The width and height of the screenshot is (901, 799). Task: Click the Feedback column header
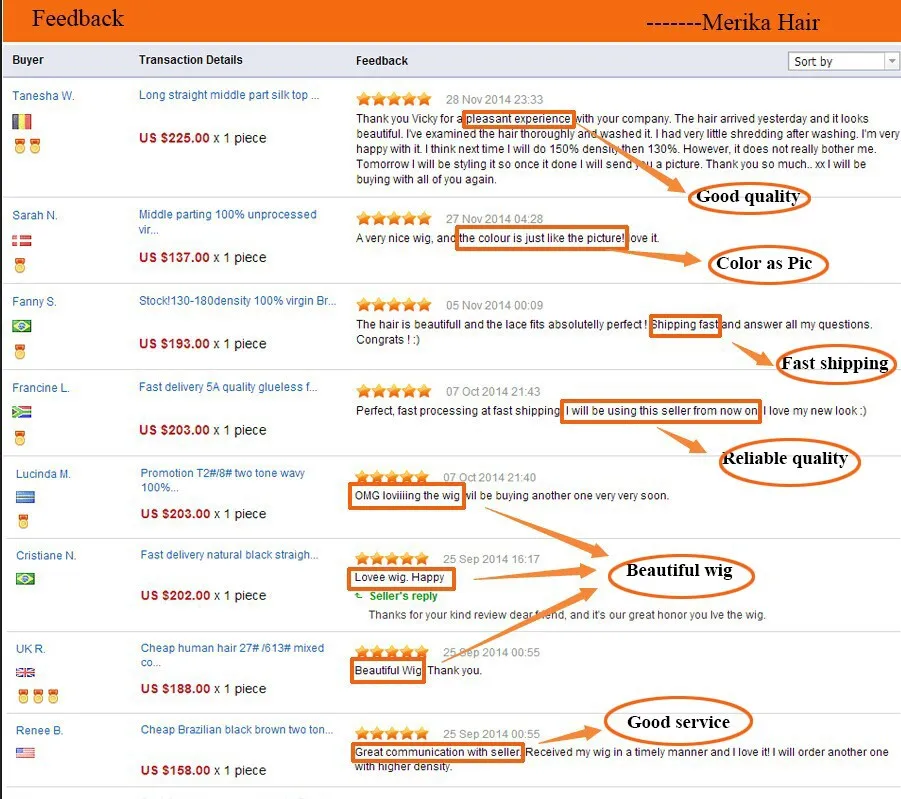pos(382,61)
